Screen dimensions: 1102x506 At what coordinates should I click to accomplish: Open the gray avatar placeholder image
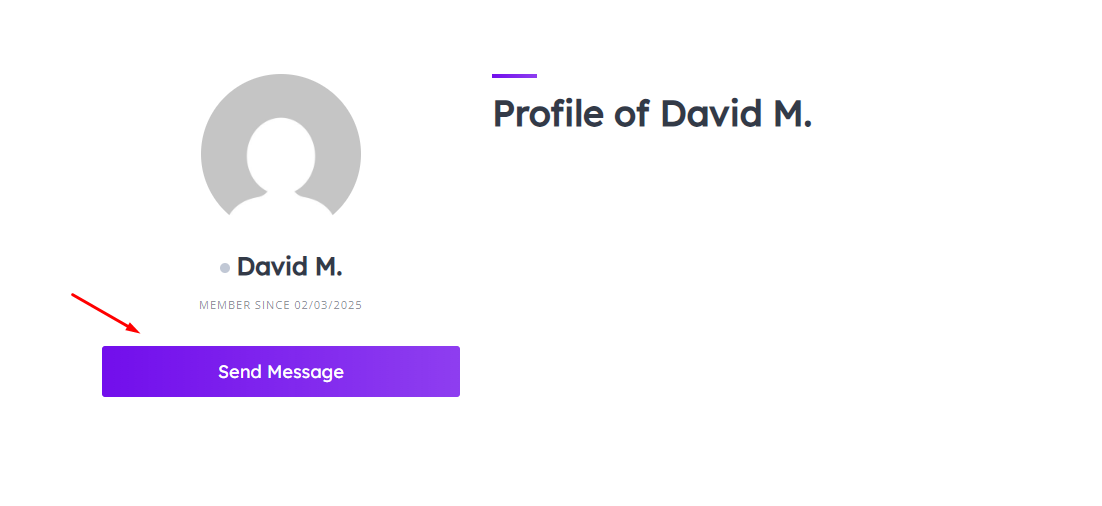click(280, 145)
